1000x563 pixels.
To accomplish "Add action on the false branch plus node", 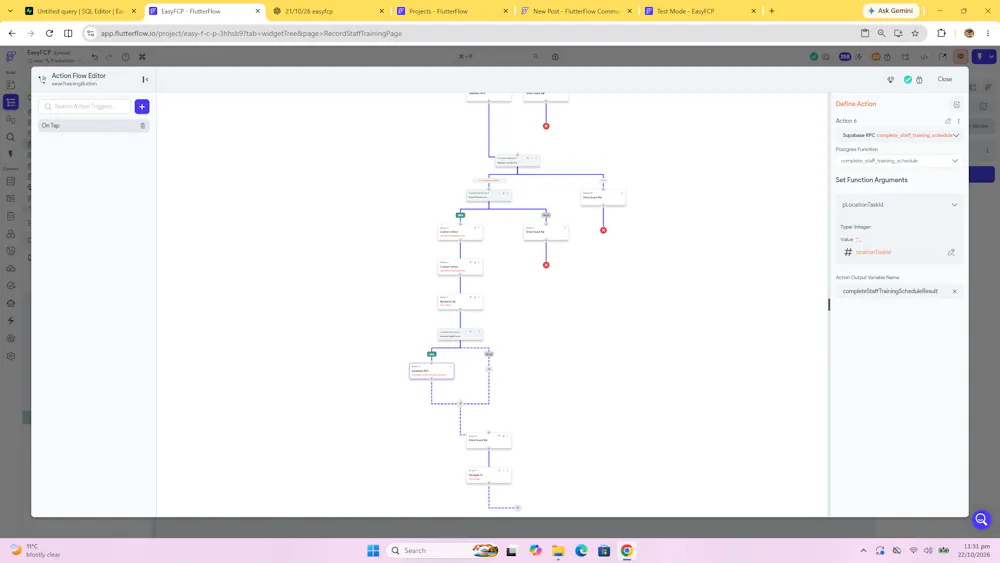I will pos(489,369).
